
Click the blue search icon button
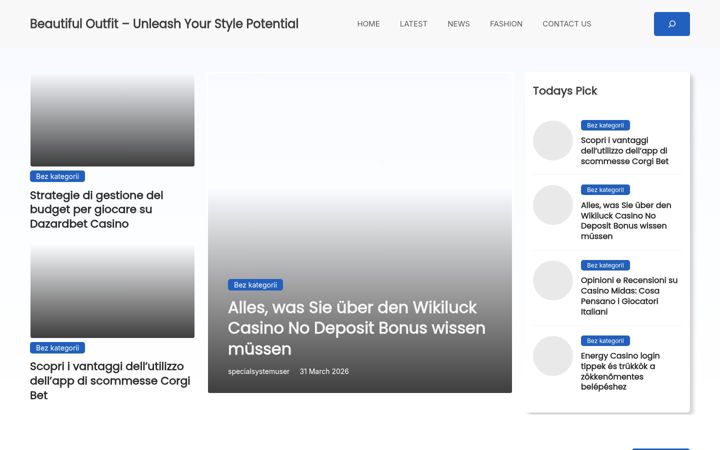[x=671, y=24]
